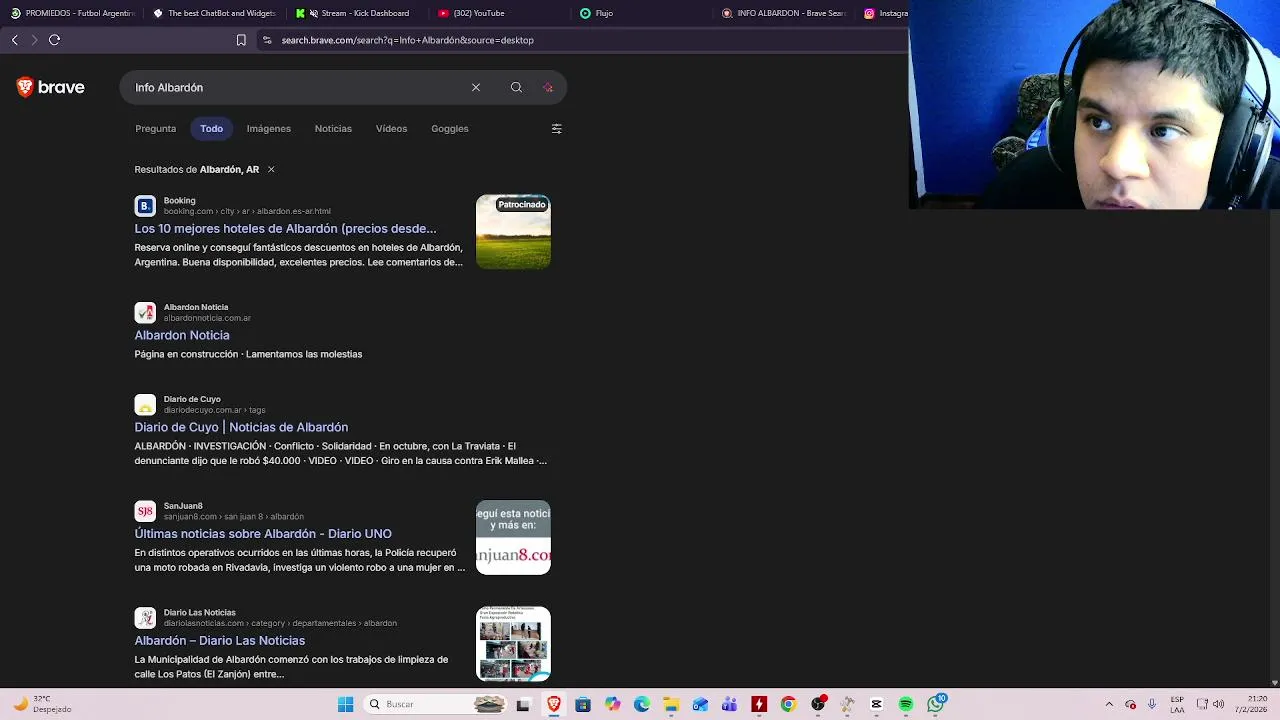Image resolution: width=1280 pixels, height=720 pixels.
Task: Switch to the Vídeos tab
Action: 391,129
